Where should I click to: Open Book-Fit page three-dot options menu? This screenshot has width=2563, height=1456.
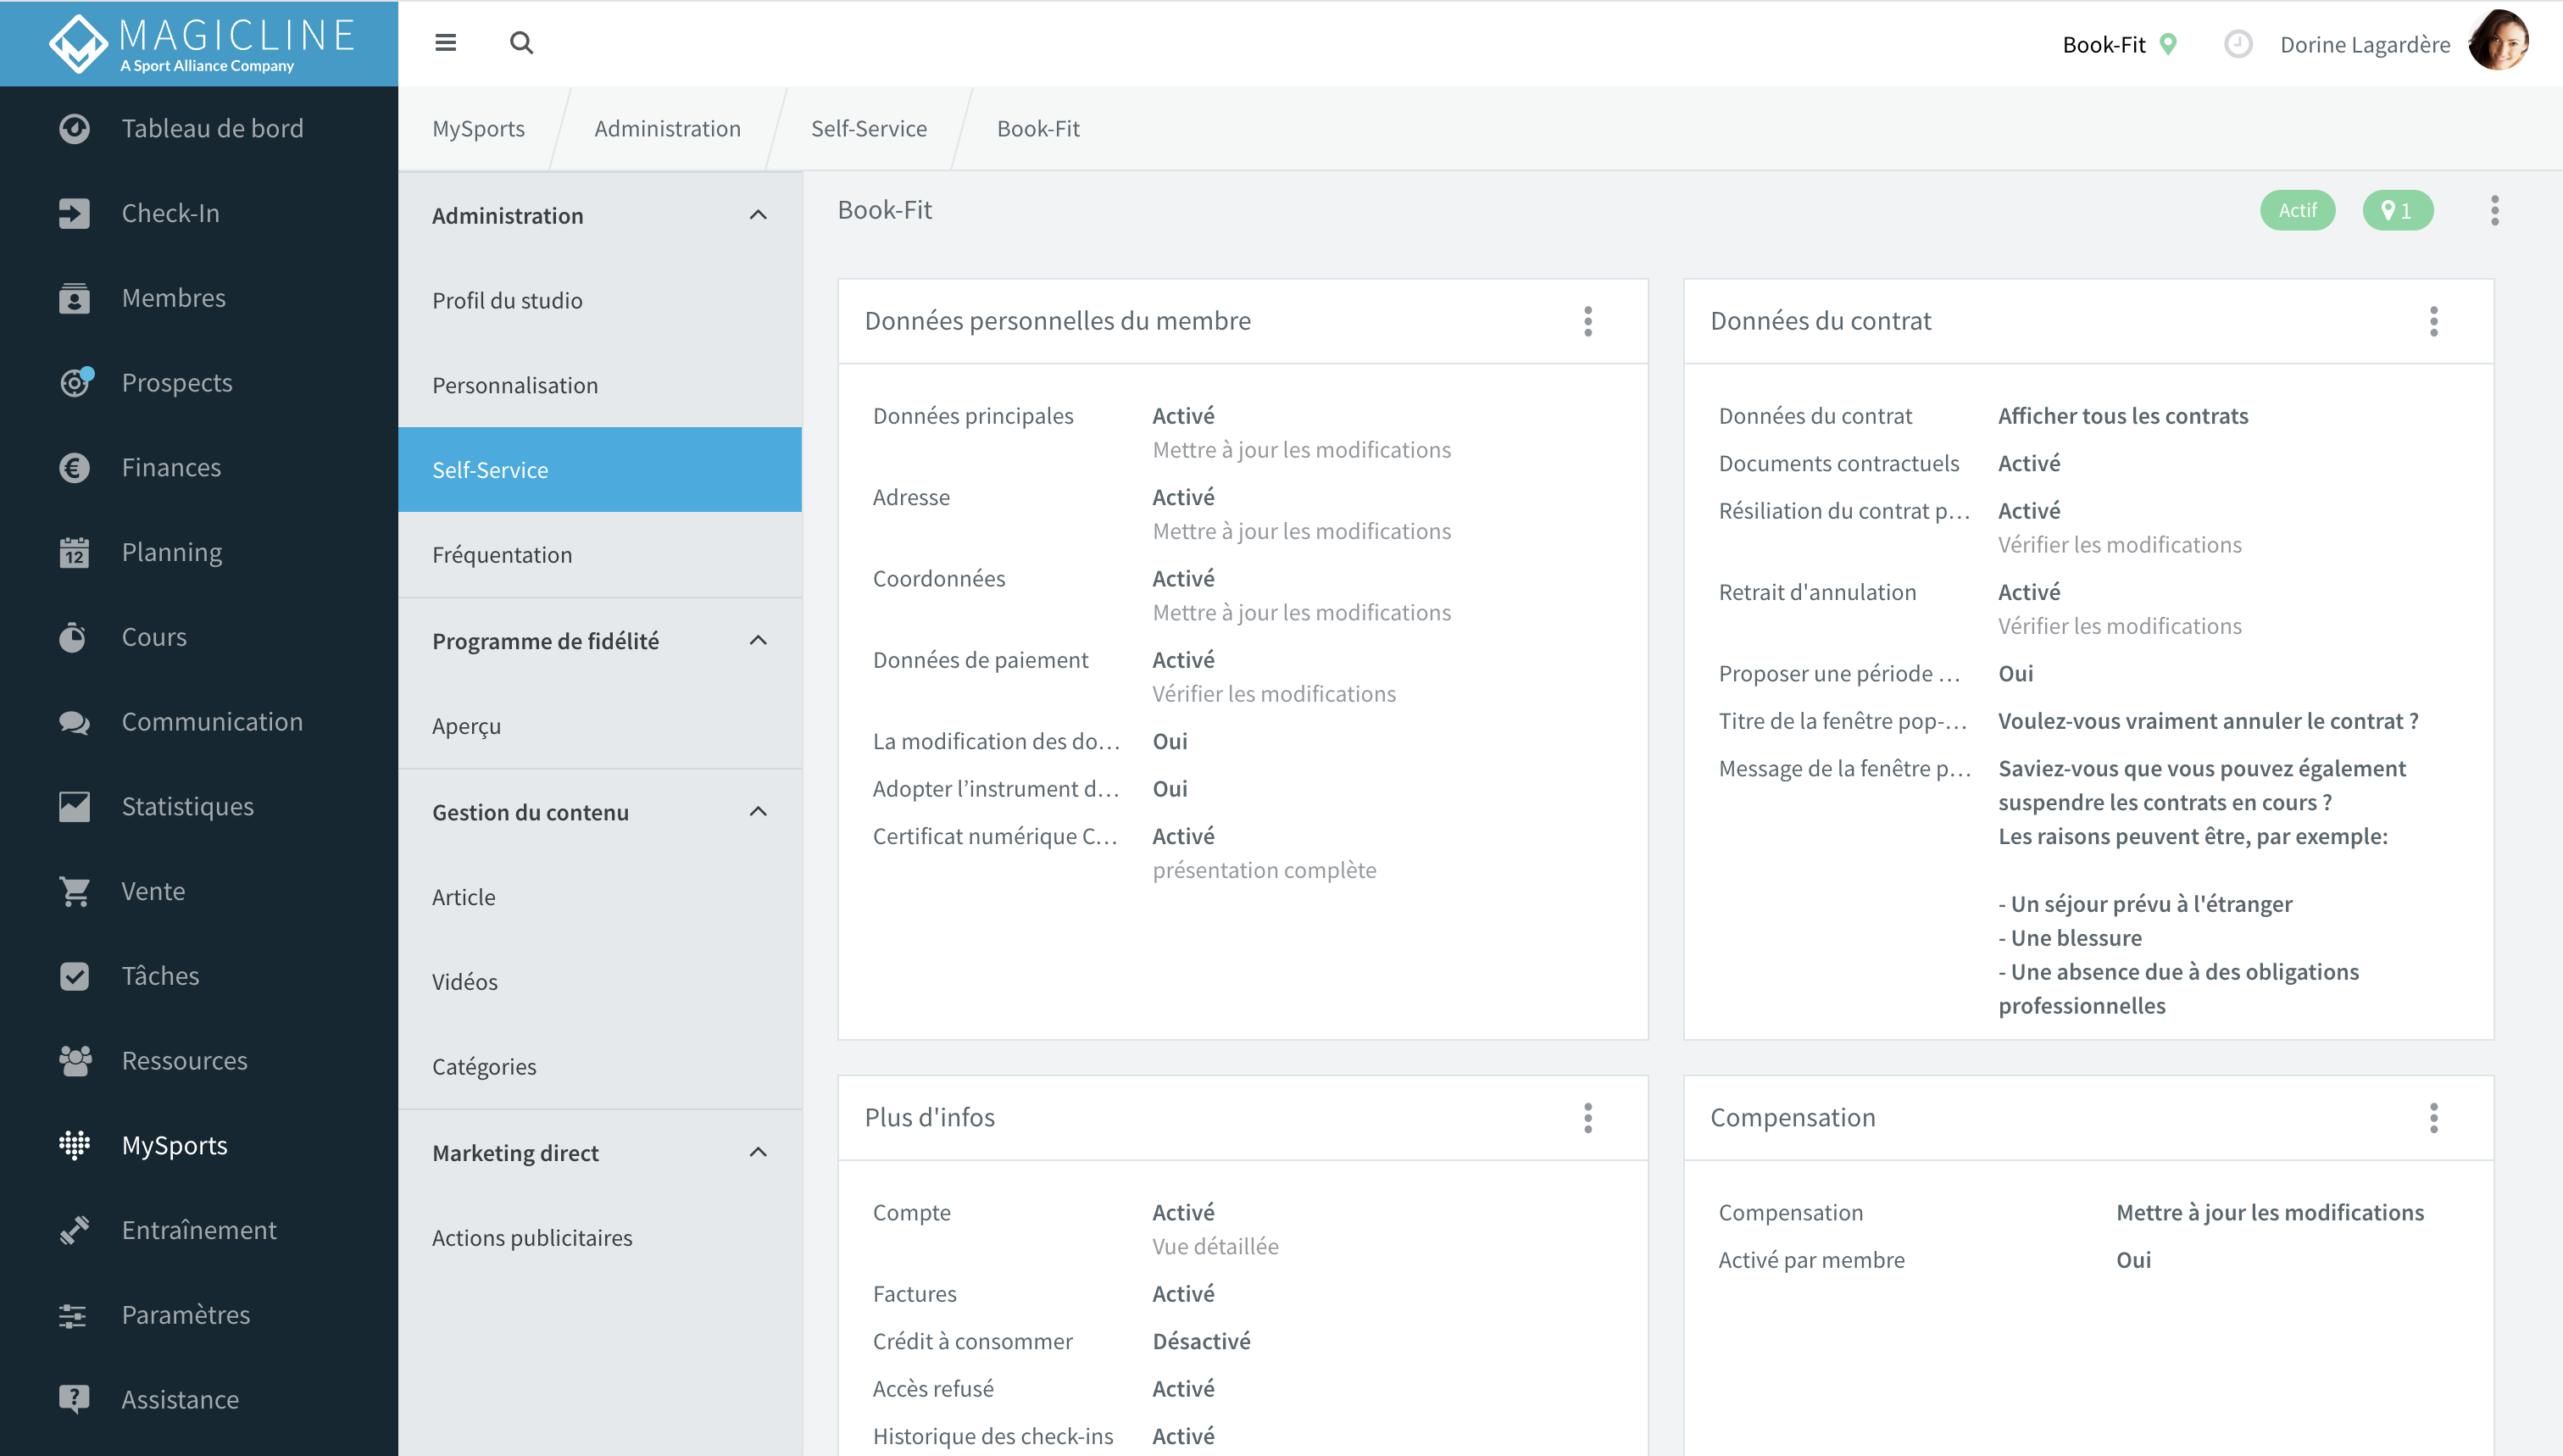click(x=2494, y=210)
